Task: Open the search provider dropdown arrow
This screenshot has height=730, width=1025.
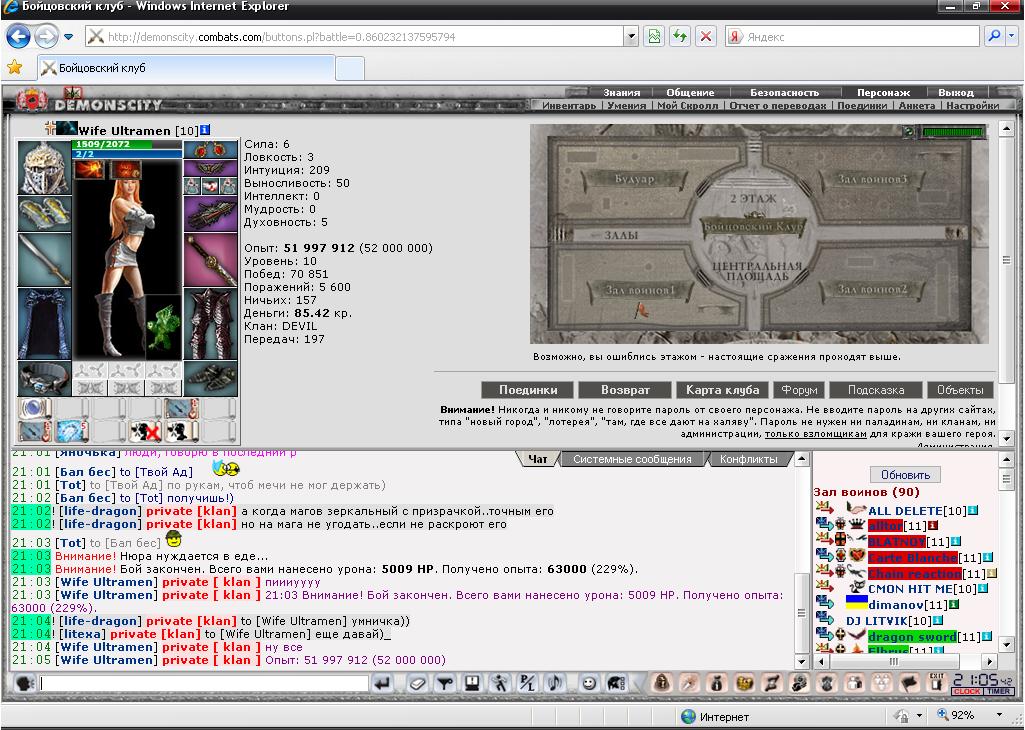Action: [1012, 37]
